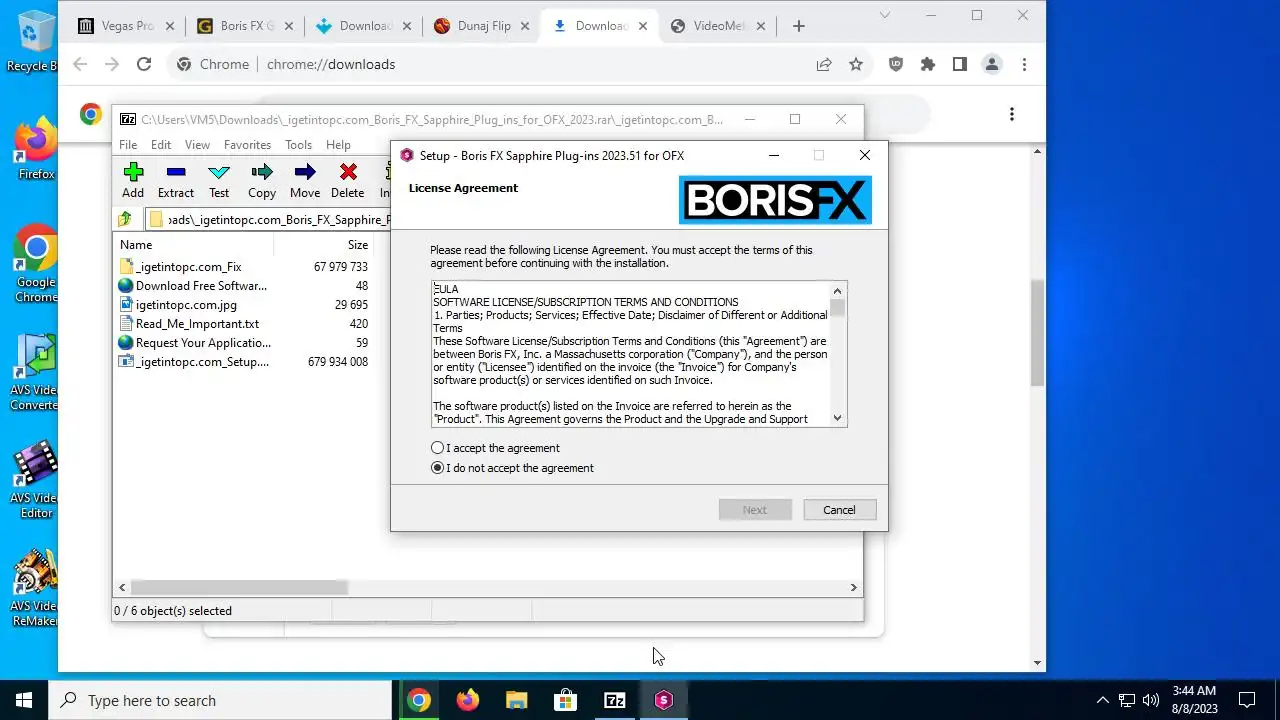1280x720 pixels.
Task: Open Firefox from the desktop shortcut
Action: (x=36, y=148)
